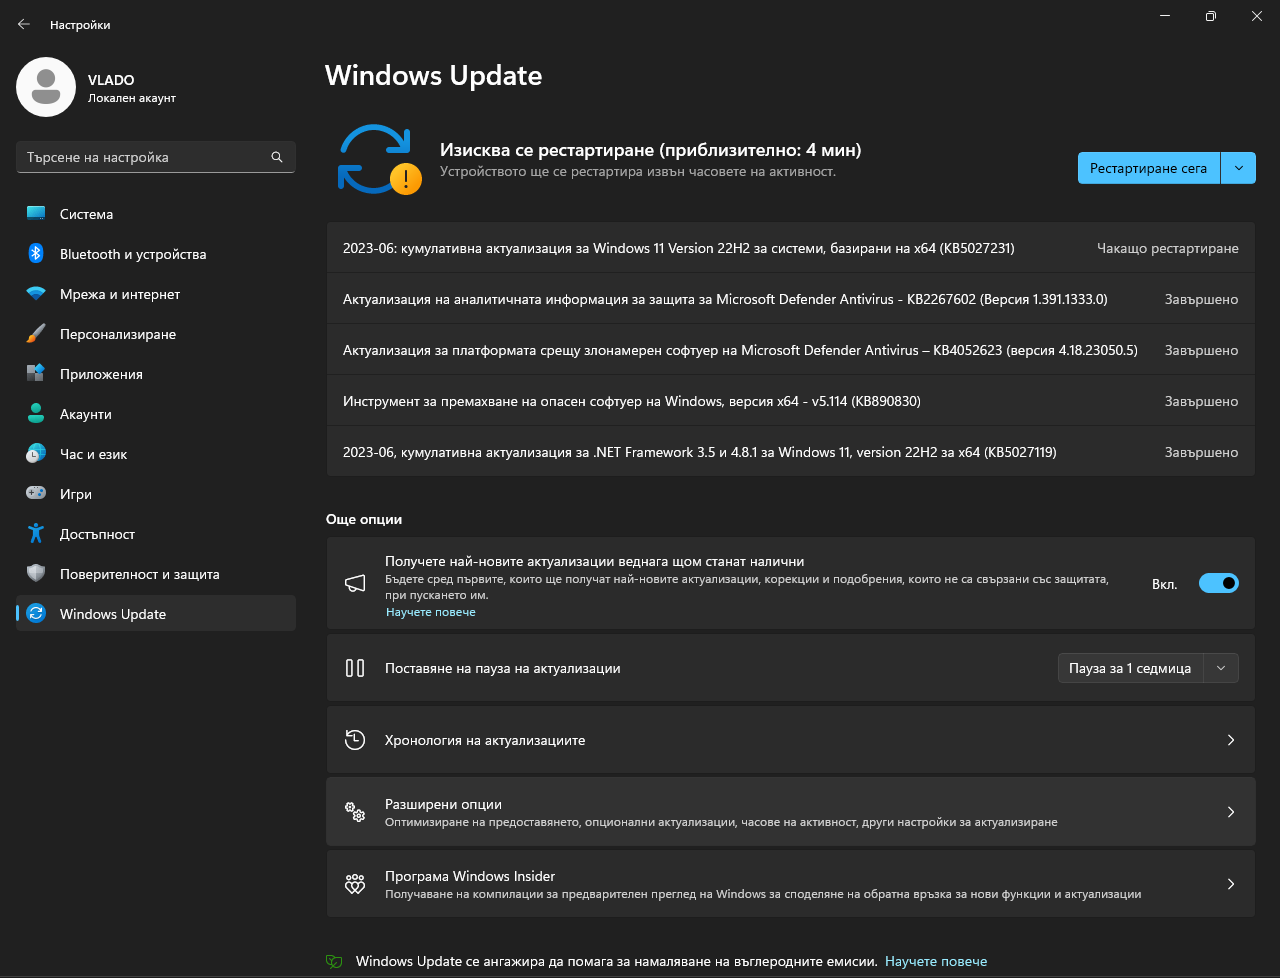Open the Акаунти settings page
The height and width of the screenshot is (978, 1280).
tap(156, 414)
